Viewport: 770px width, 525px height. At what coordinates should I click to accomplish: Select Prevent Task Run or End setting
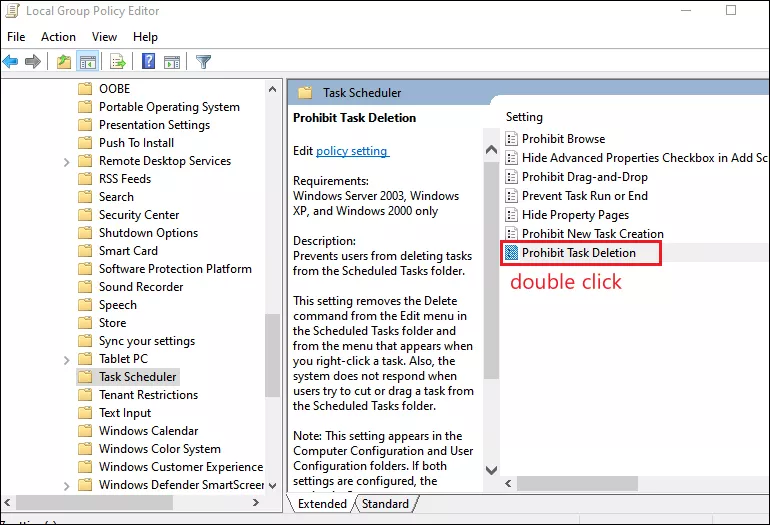pyautogui.click(x=585, y=196)
